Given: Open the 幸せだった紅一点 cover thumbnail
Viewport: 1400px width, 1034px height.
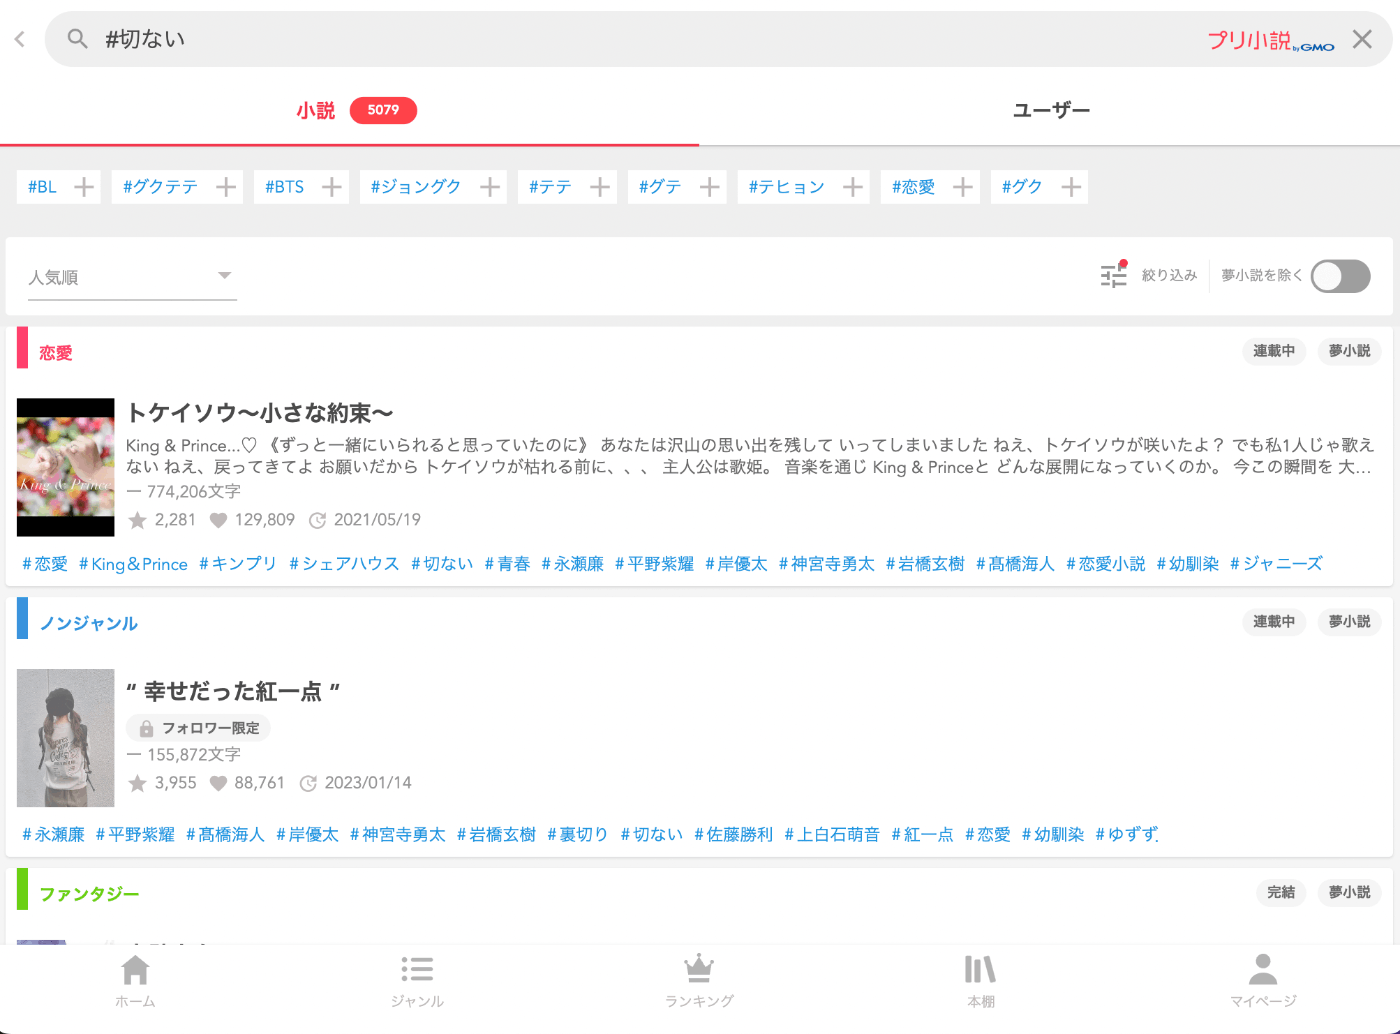Looking at the screenshot, I should tap(66, 738).
